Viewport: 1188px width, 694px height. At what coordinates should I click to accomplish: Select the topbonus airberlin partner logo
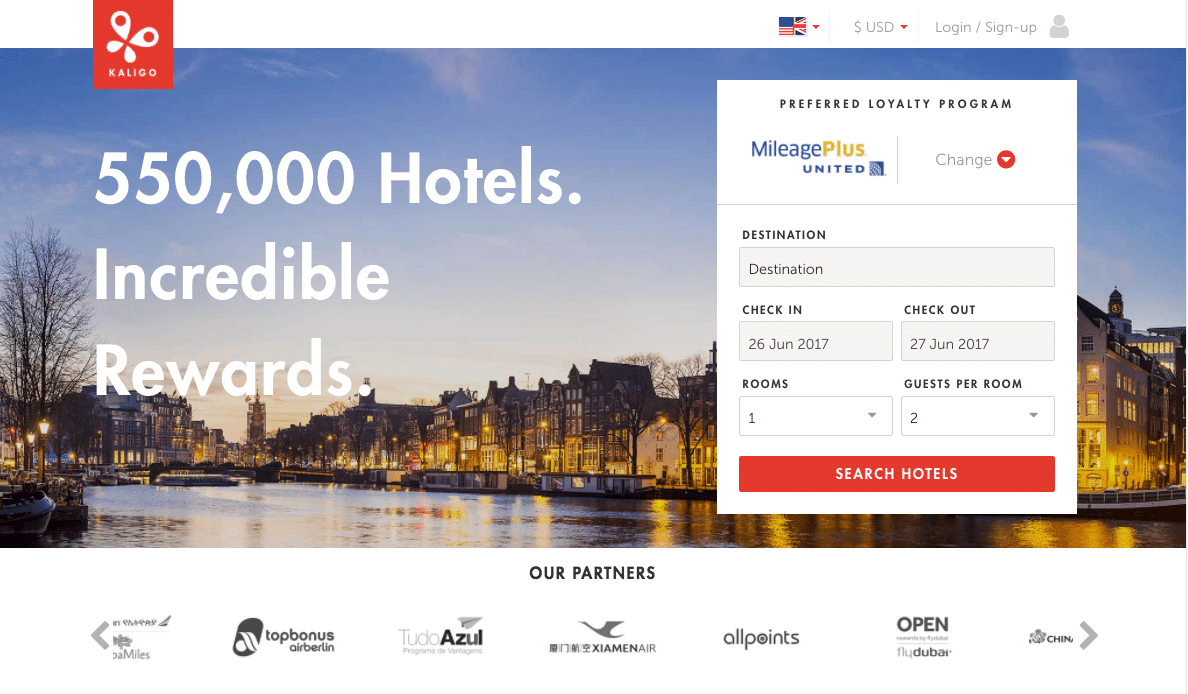283,637
